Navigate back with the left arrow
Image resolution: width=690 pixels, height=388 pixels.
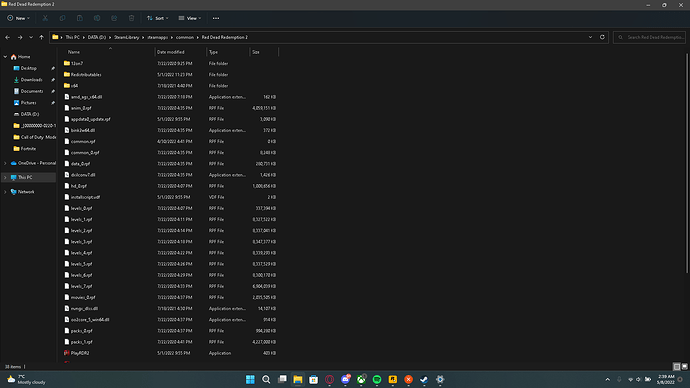pyautogui.click(x=7, y=37)
